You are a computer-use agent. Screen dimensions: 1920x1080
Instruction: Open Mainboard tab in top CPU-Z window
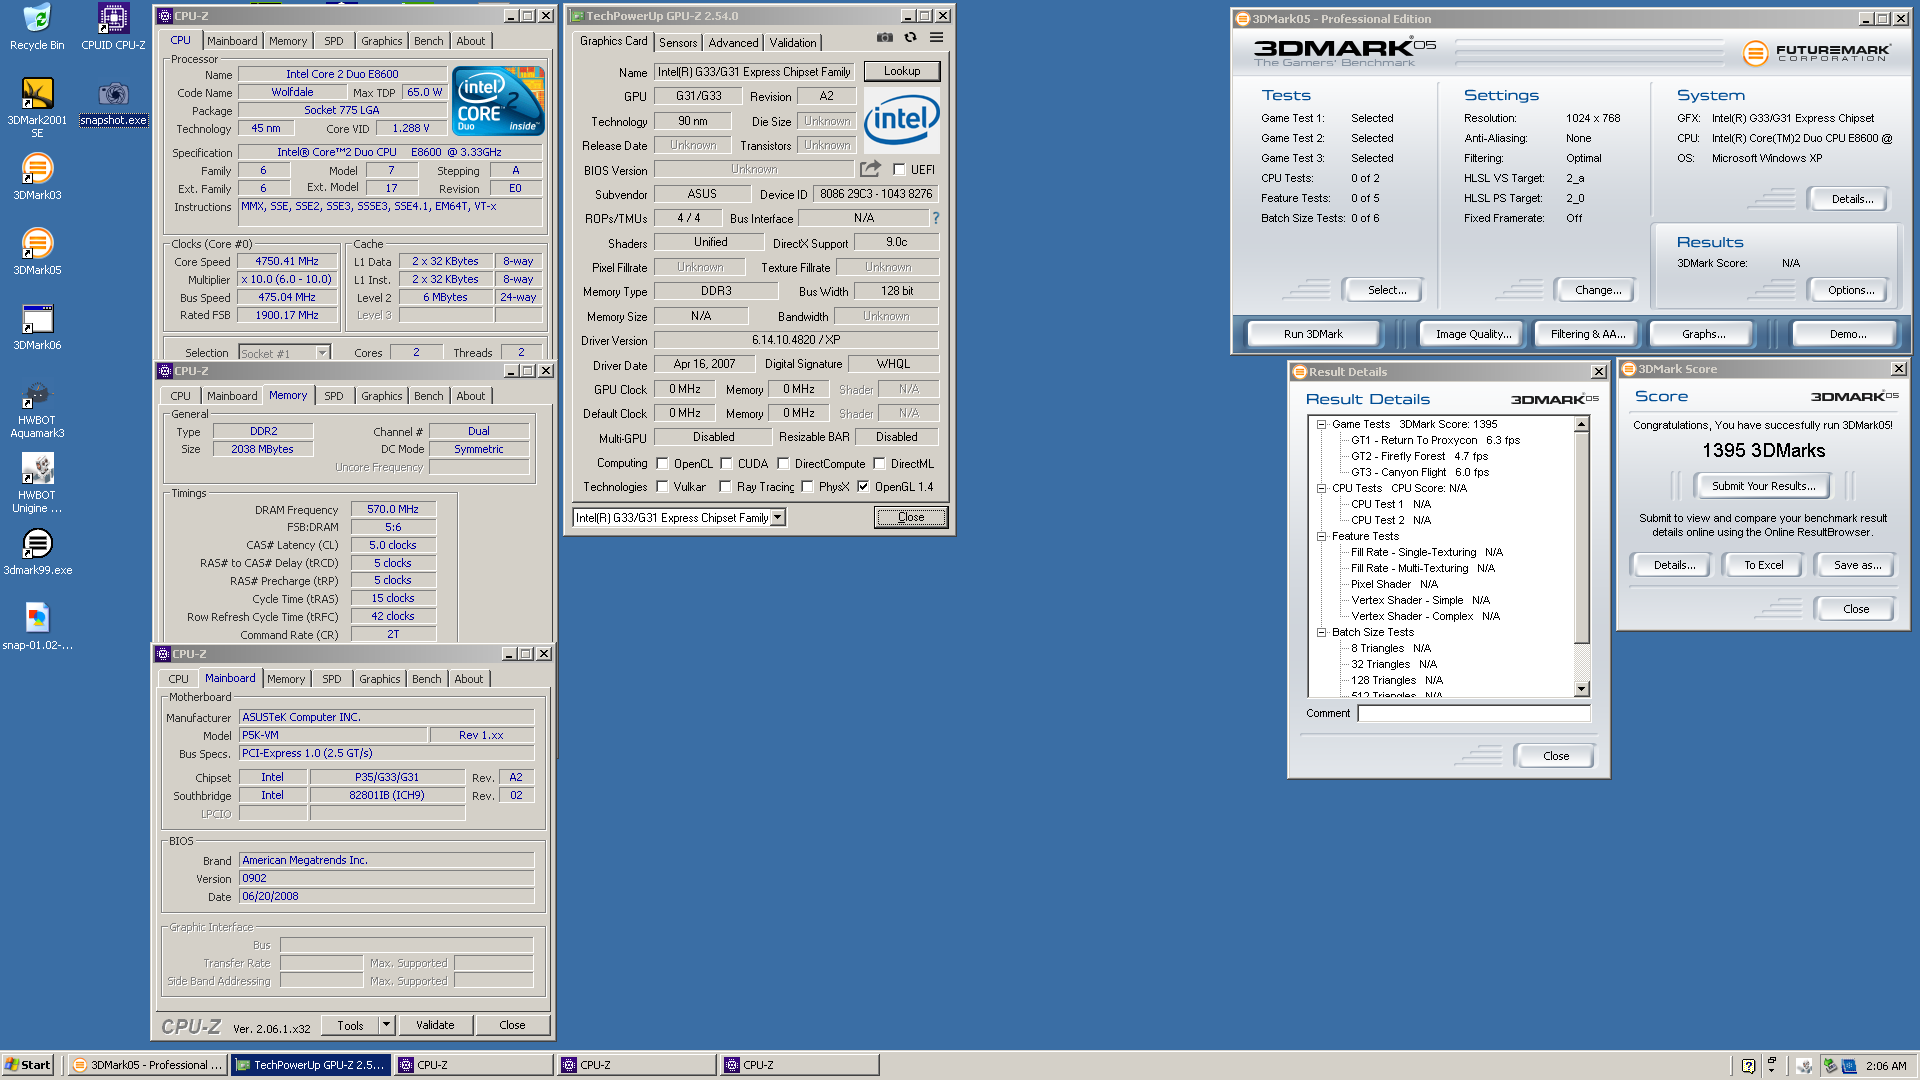(232, 41)
